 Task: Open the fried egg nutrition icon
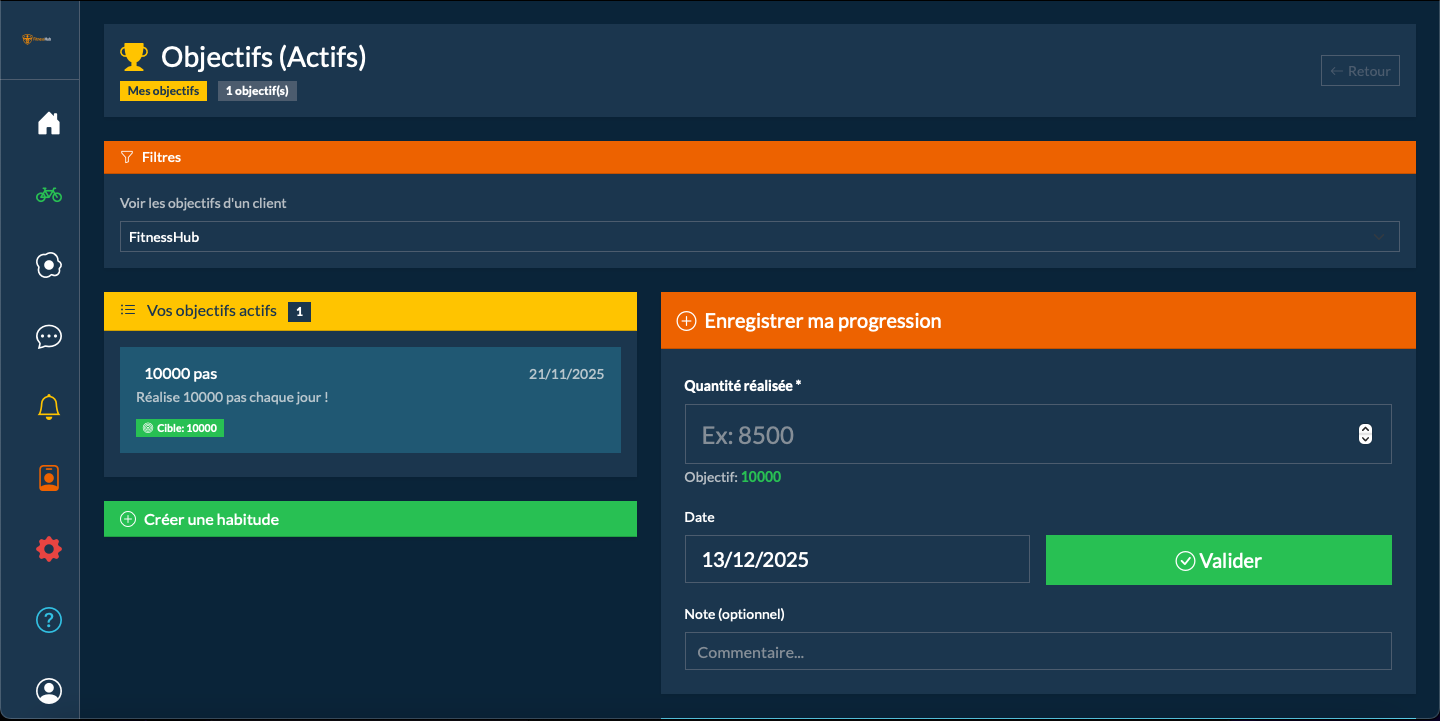click(48, 265)
